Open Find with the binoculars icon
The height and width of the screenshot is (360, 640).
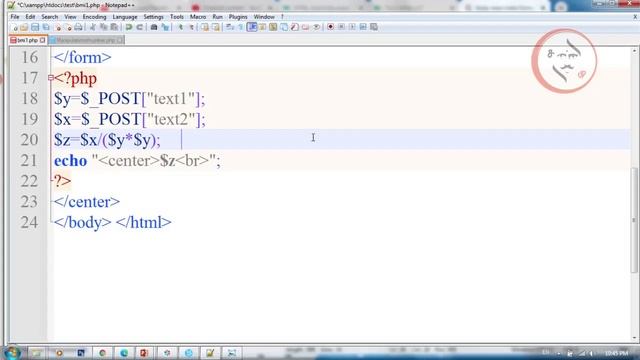click(x=154, y=27)
